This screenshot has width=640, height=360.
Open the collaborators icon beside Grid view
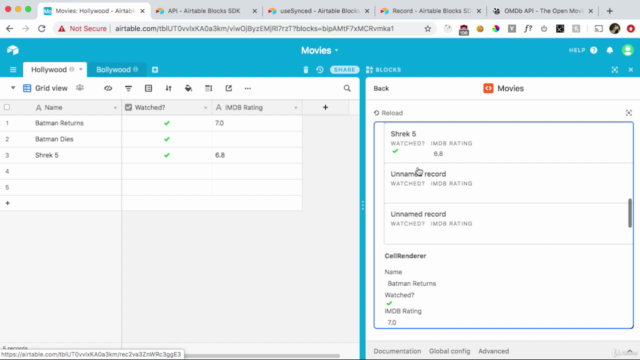80,88
